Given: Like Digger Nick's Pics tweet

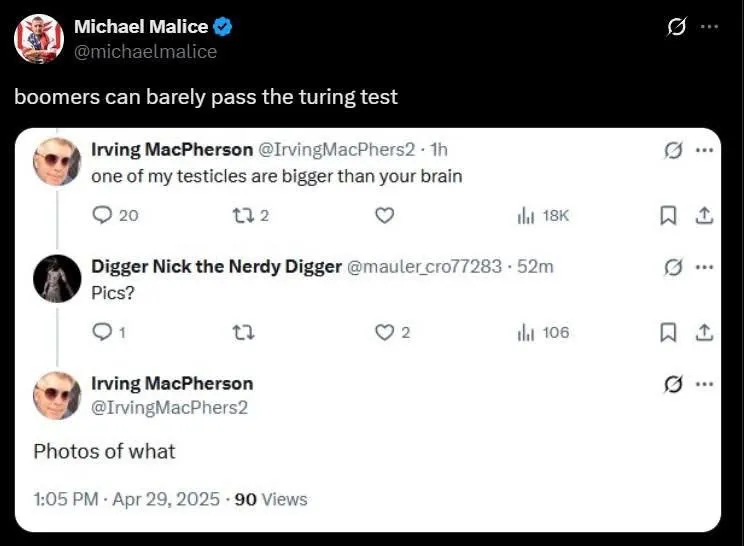Looking at the screenshot, I should 385,332.
